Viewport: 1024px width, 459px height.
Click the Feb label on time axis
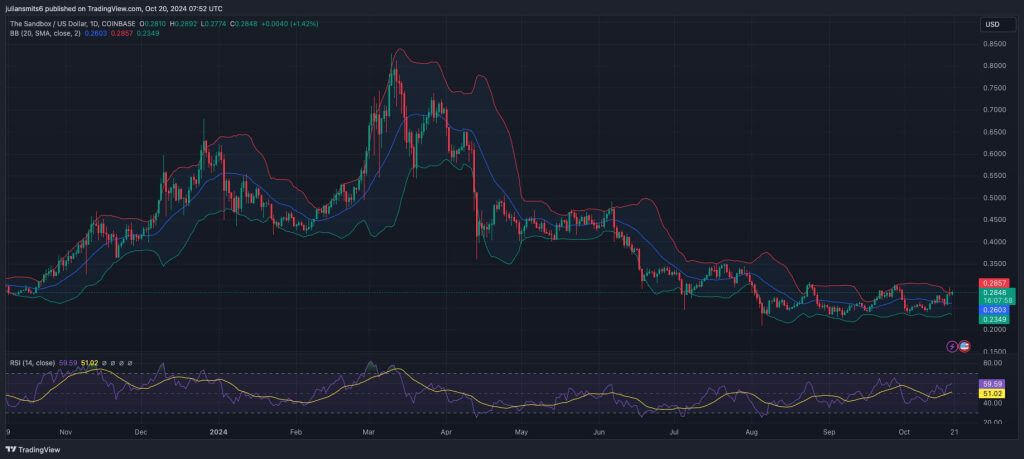click(x=295, y=432)
